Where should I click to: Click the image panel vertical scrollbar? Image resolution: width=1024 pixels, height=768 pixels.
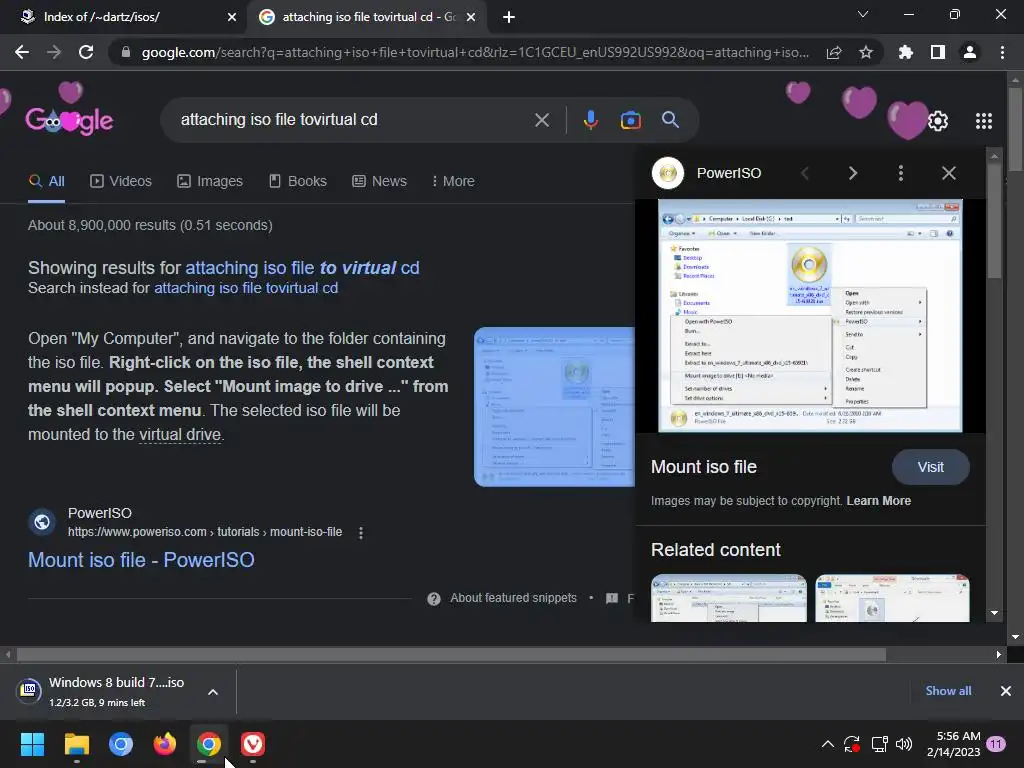coord(994,222)
